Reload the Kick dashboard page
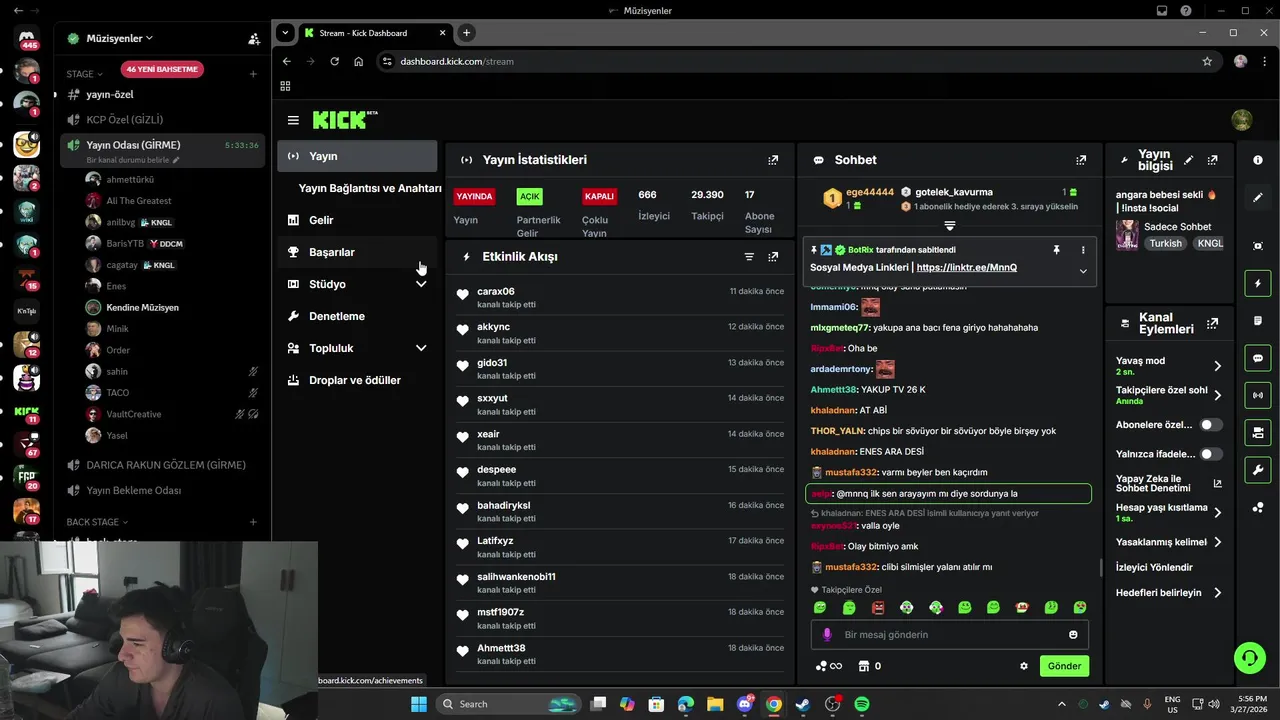Viewport: 1280px width, 720px height. [335, 61]
